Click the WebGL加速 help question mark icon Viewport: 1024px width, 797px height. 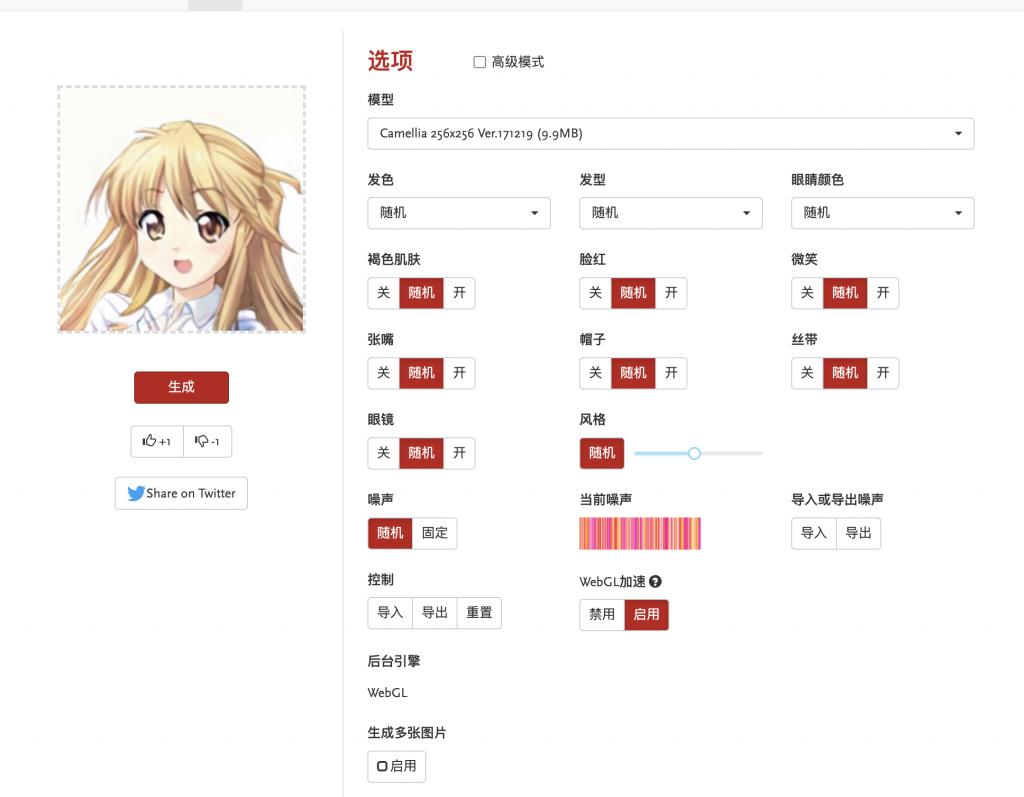coord(656,581)
